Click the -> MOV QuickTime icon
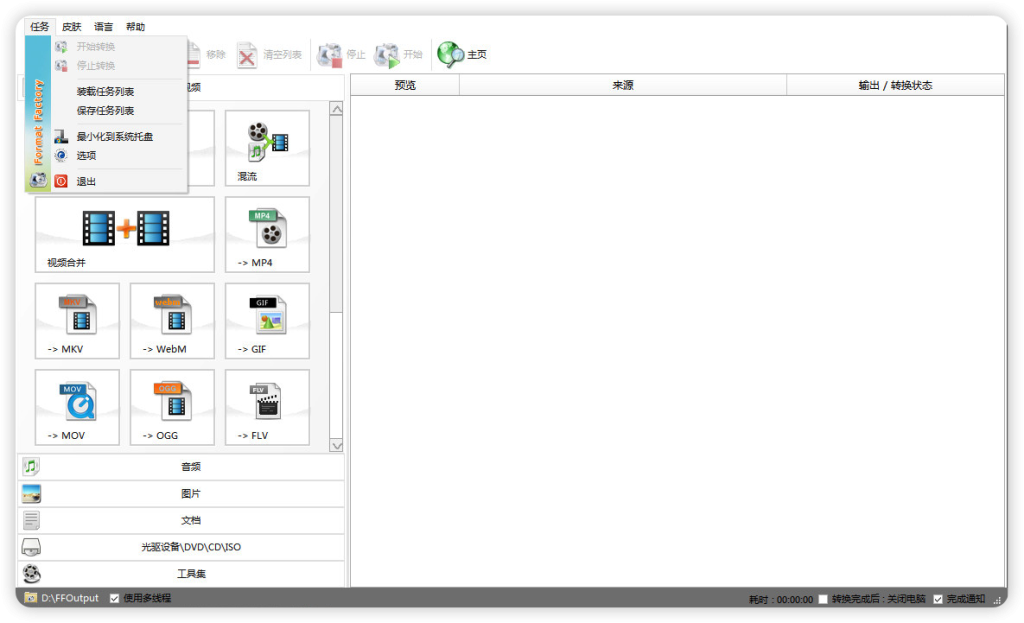Image resolution: width=1024 pixels, height=623 pixels. (x=77, y=407)
